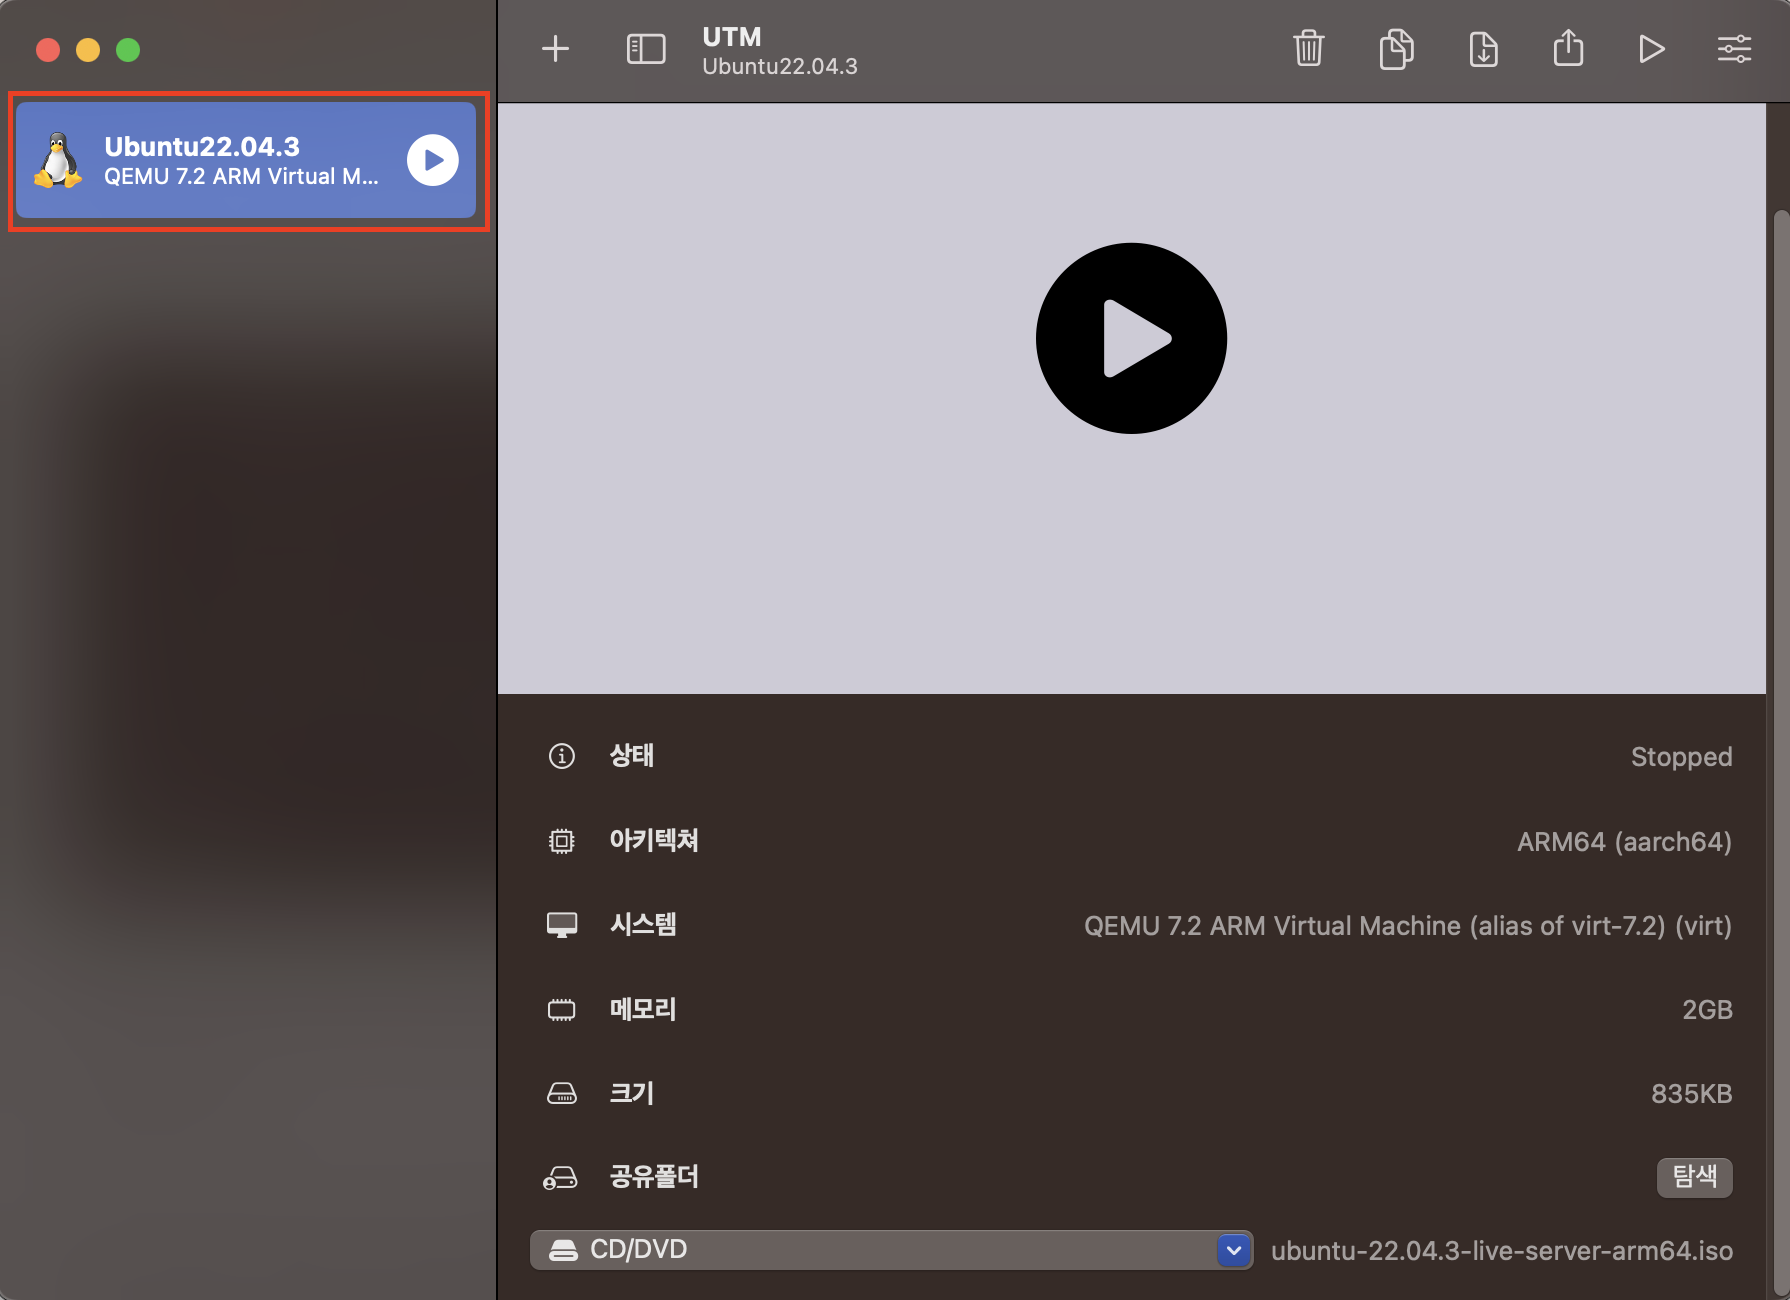The width and height of the screenshot is (1790, 1300).
Task: Click the 835KB size value
Action: [x=1692, y=1094]
